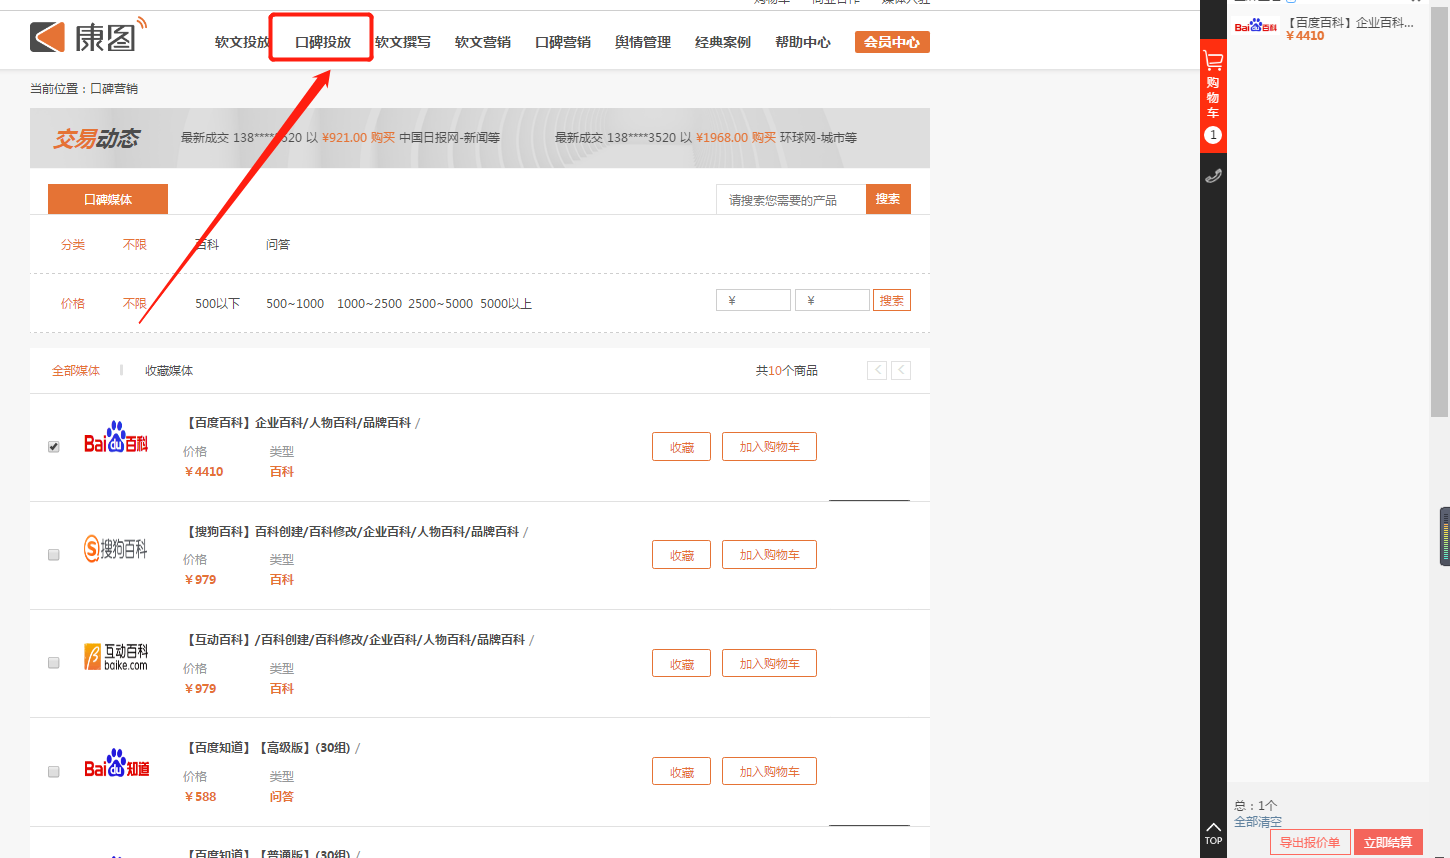Screen dimensions: 1450x858
Task: Click the 【百度百科】企业百科... item in cart panel
Action: 1349,22
